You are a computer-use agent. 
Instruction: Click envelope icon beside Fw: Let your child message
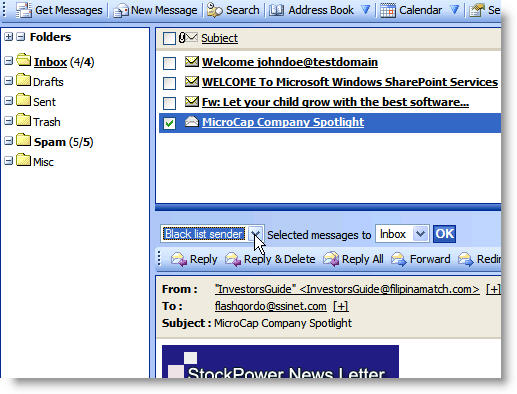click(192, 101)
